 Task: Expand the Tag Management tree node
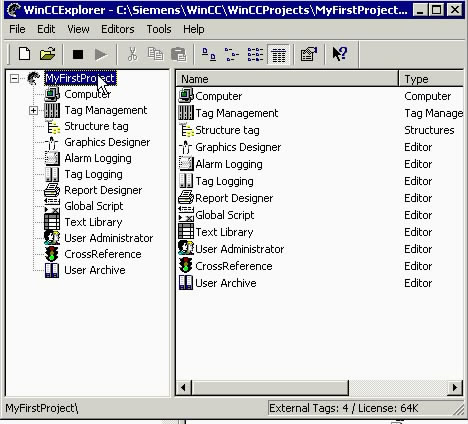pos(33,110)
